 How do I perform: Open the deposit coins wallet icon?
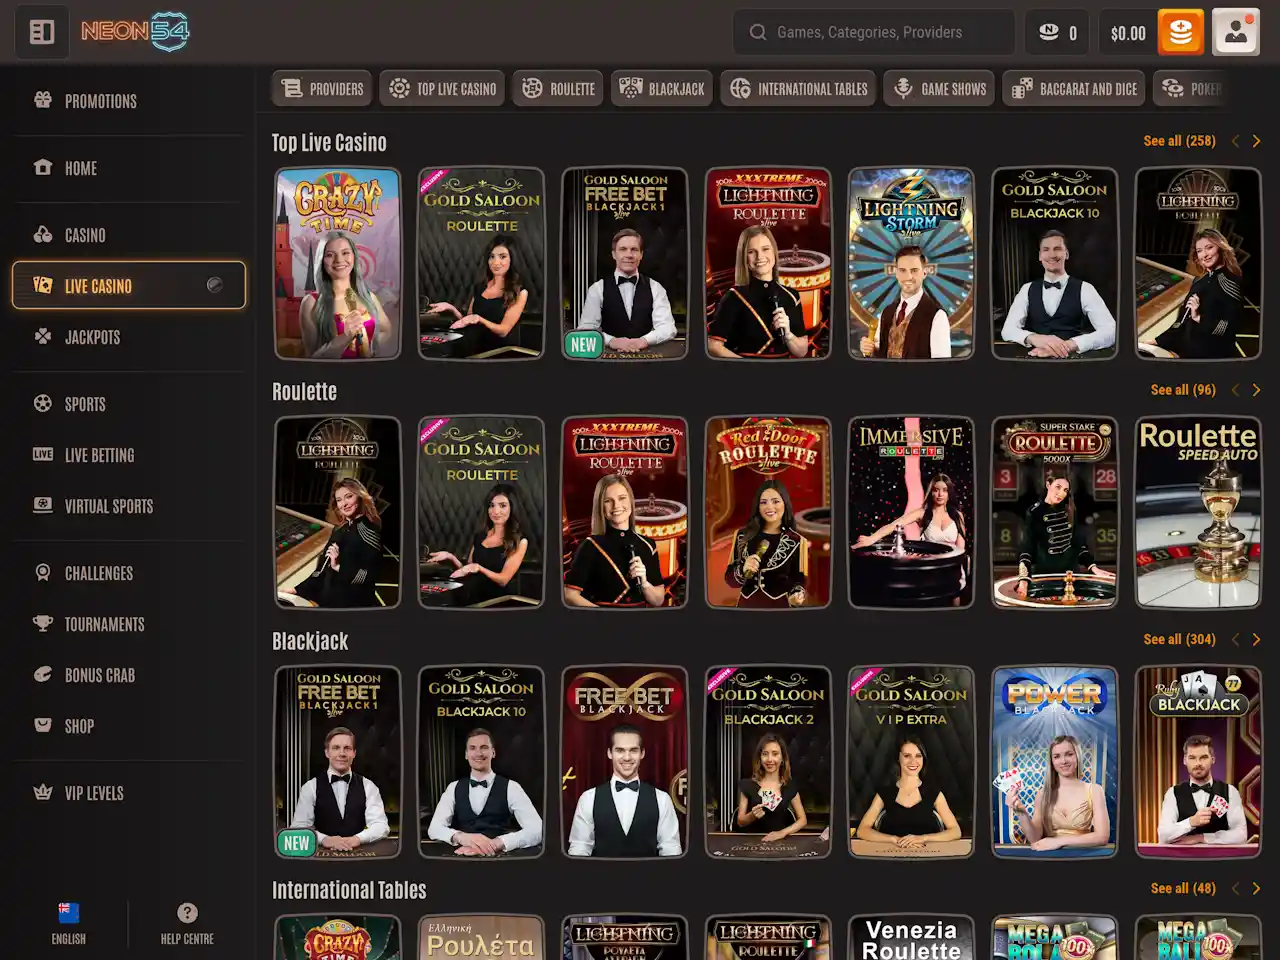coord(1180,32)
